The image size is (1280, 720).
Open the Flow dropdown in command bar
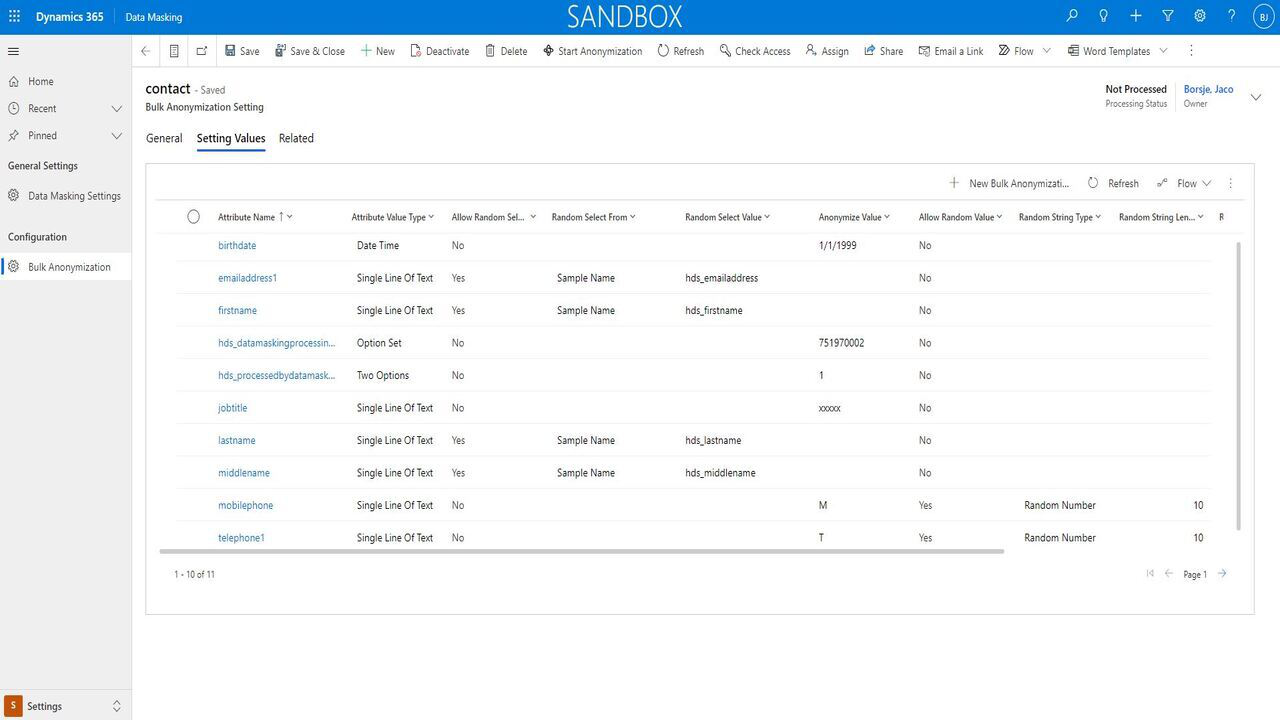click(1046, 51)
